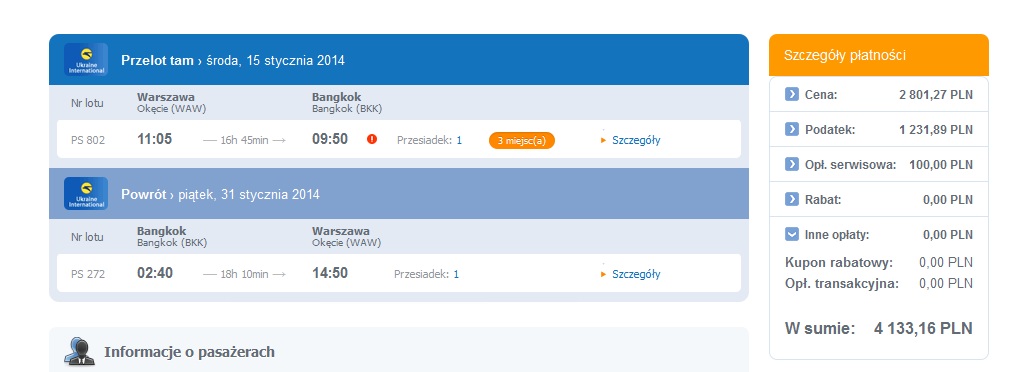This screenshot has height=372, width=1021.
Task: Expand the Cena price row arrow
Action: [792, 94]
